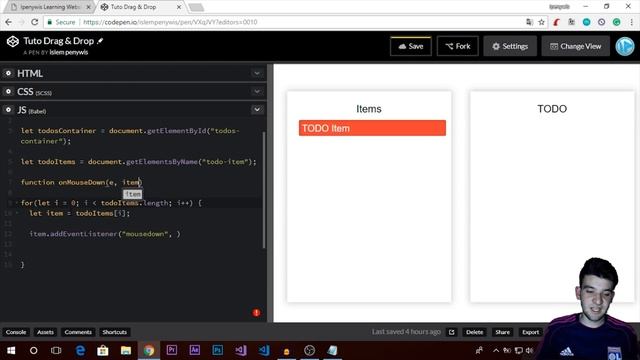Open Task View on the taskbar
The height and width of the screenshot is (360, 640).
click(56, 350)
